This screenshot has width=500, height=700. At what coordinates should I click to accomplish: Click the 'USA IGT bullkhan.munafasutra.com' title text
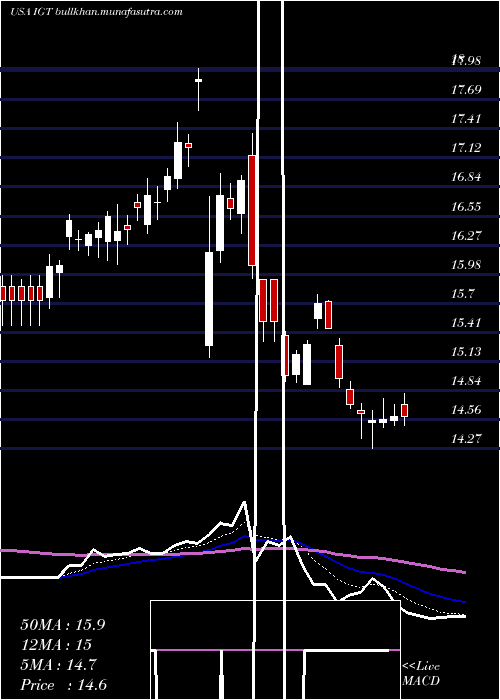click(x=96, y=12)
